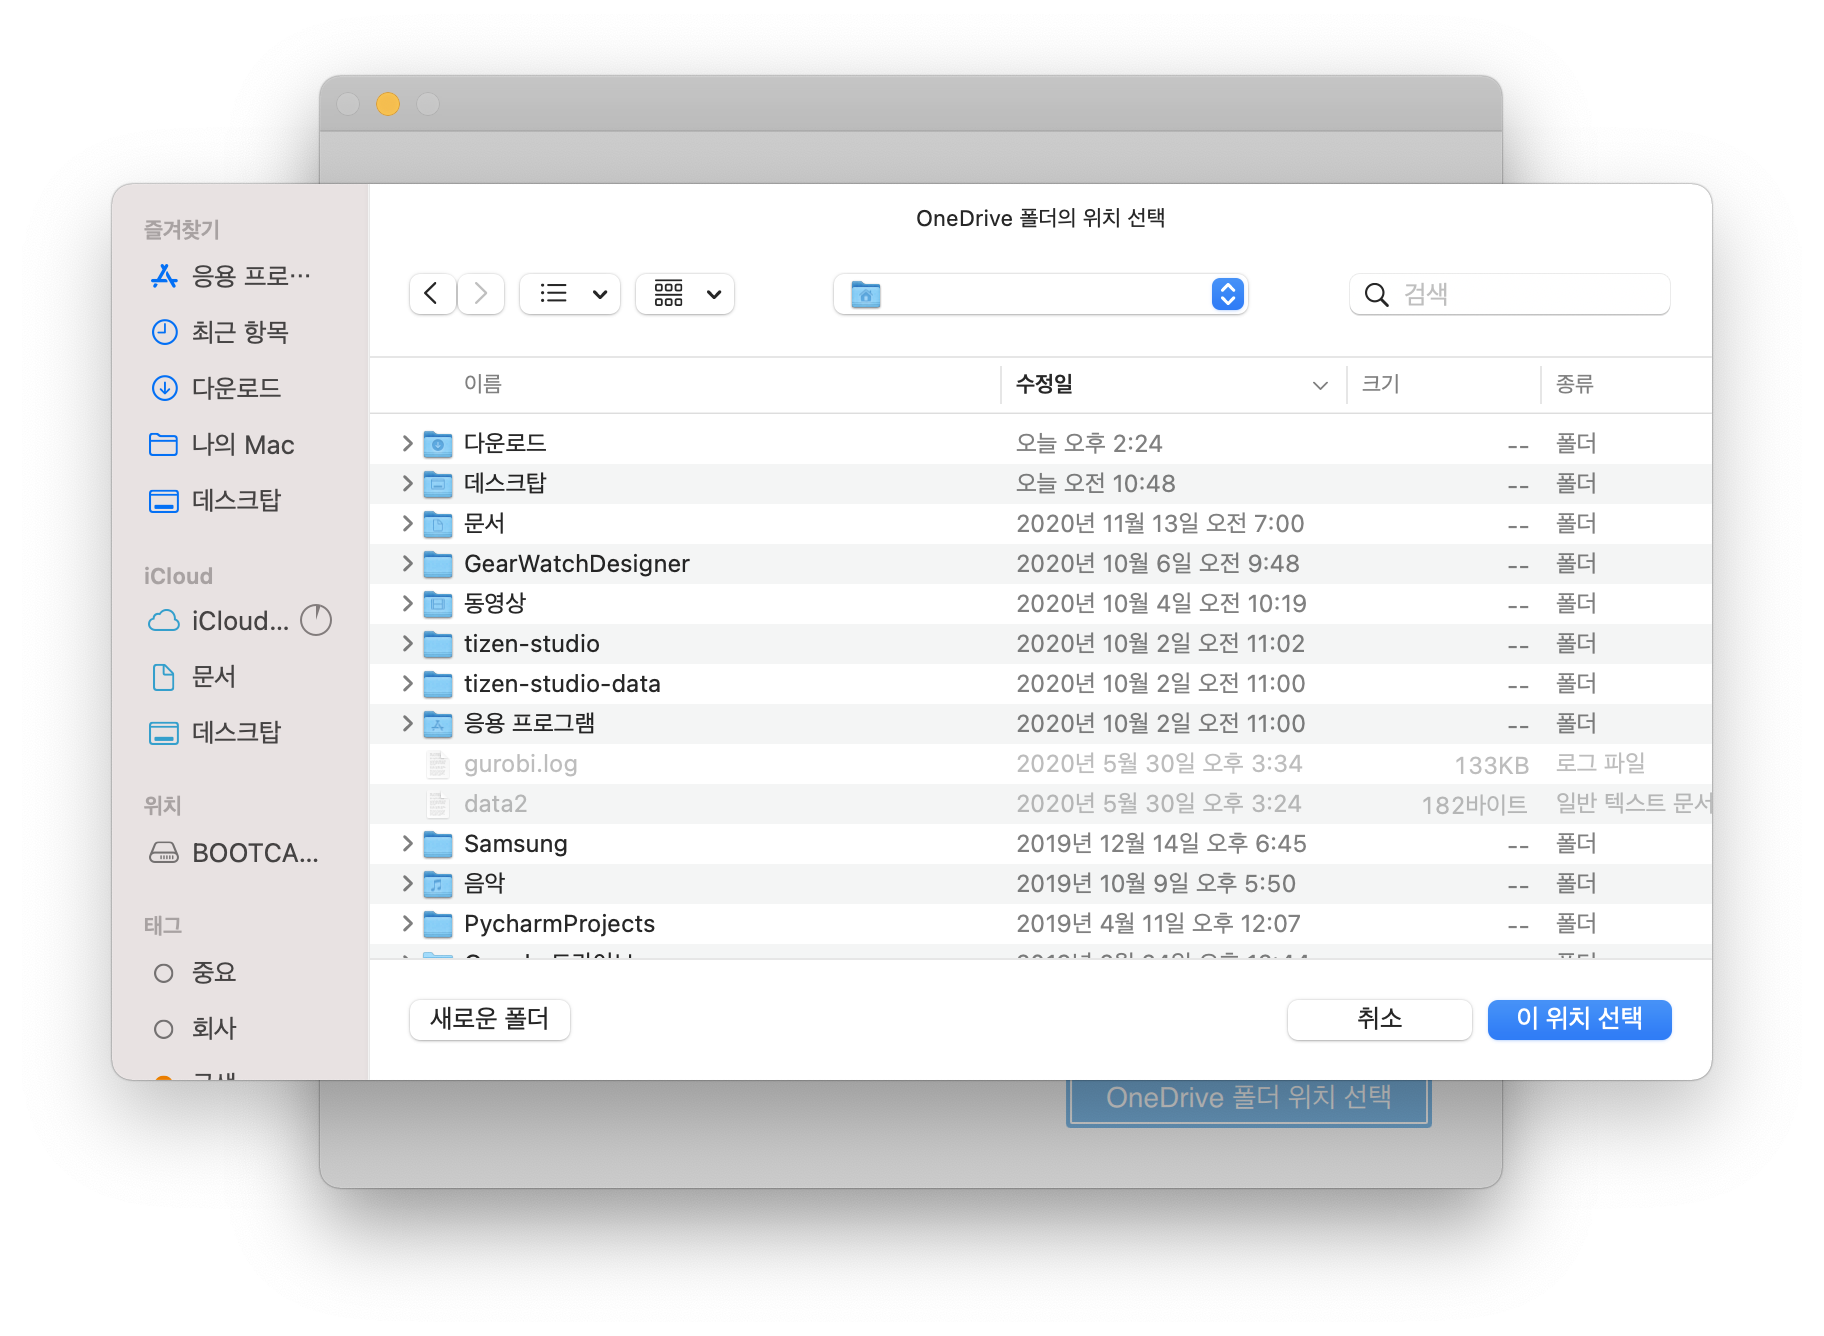Expand the tizen-studio folder
The height and width of the screenshot is (1336, 1824).
pyautogui.click(x=407, y=643)
